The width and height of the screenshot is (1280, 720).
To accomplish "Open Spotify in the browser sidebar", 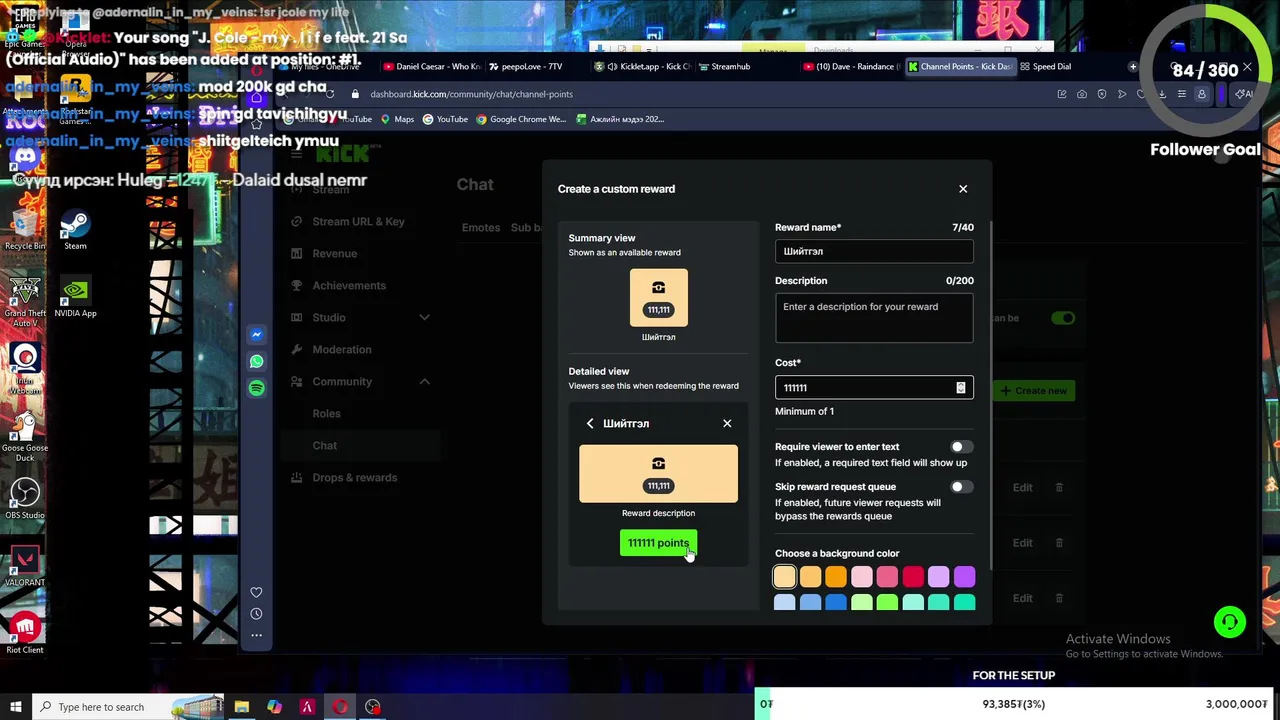I will [257, 387].
